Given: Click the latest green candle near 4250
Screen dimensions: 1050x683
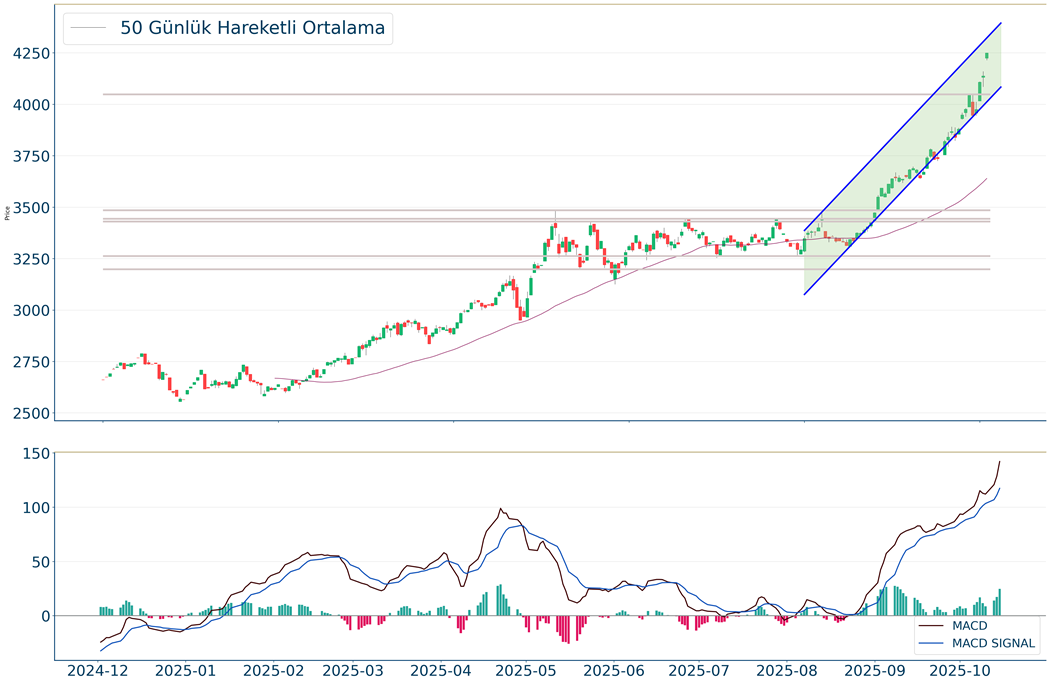Looking at the screenshot, I should click(987, 56).
